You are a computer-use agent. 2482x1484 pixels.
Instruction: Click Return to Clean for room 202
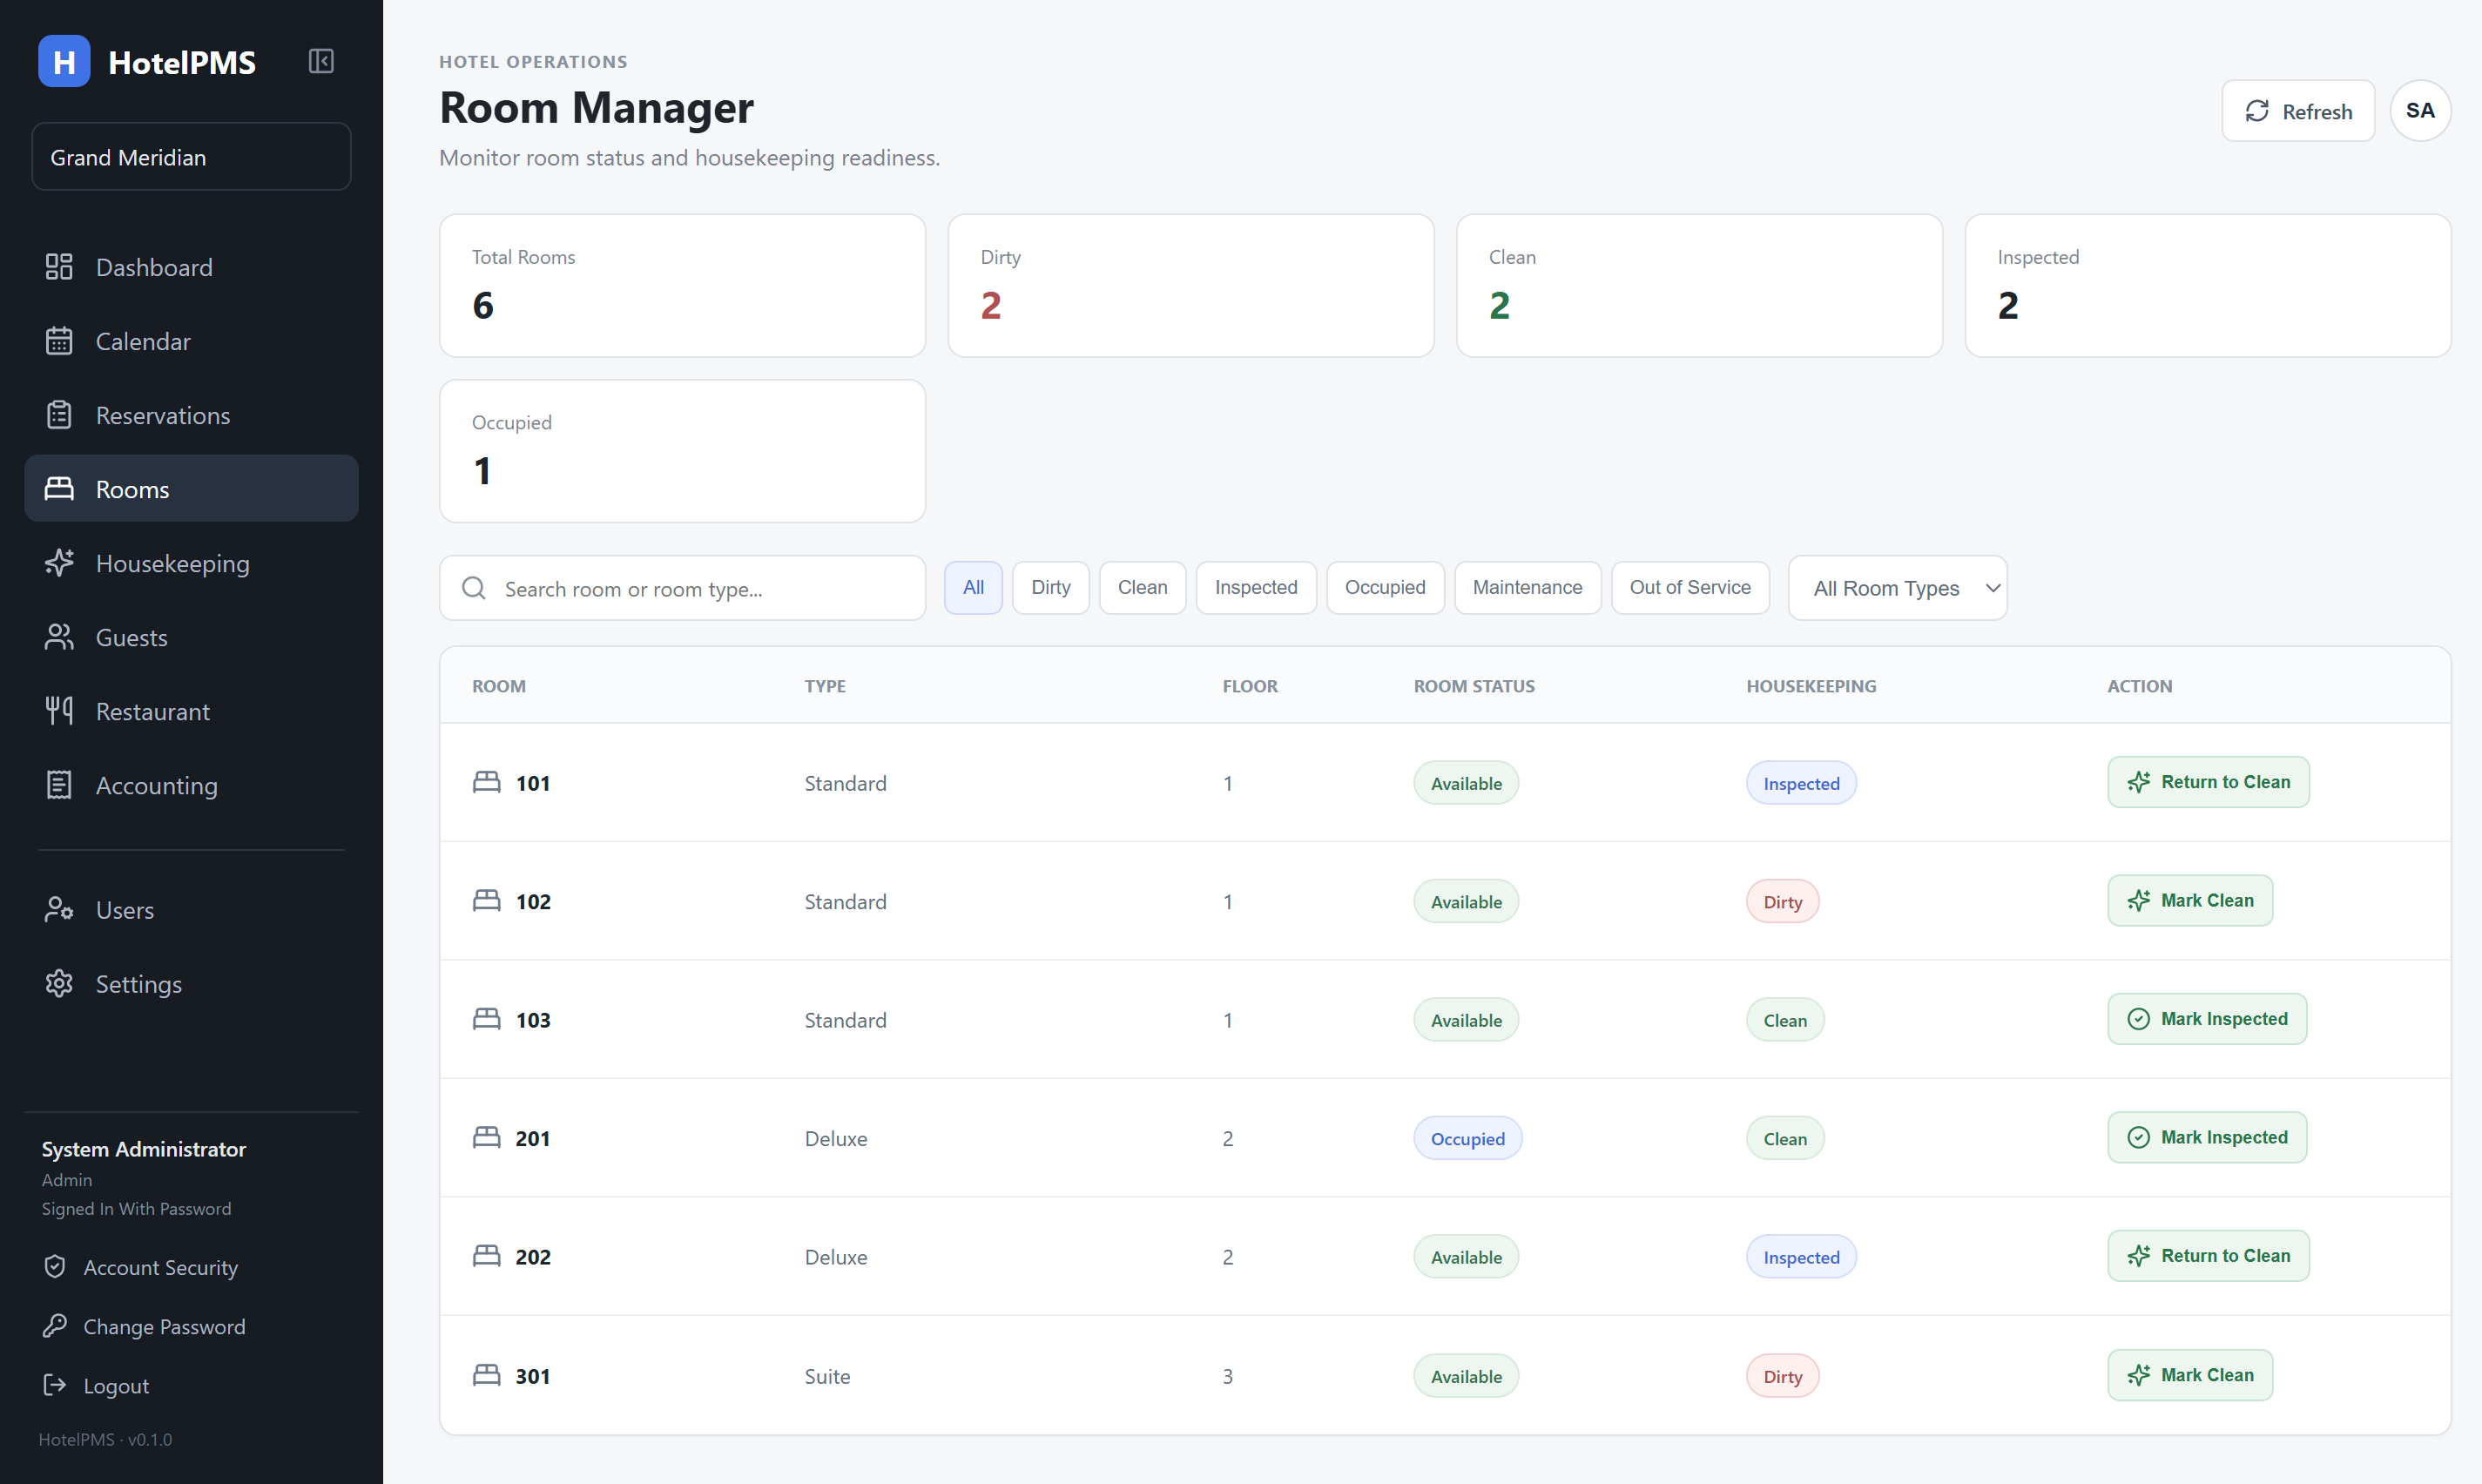pyautogui.click(x=2208, y=1256)
